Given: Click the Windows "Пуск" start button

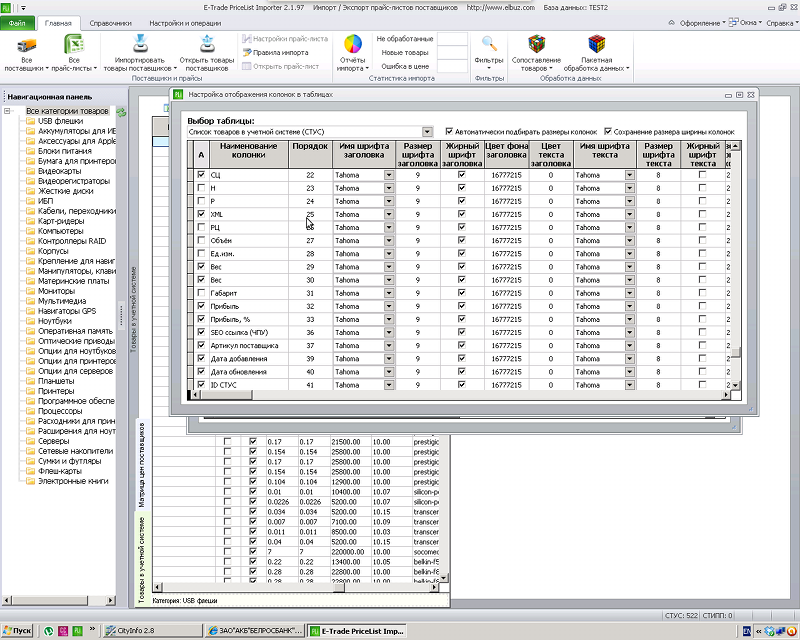Looking at the screenshot, I should tap(17, 631).
